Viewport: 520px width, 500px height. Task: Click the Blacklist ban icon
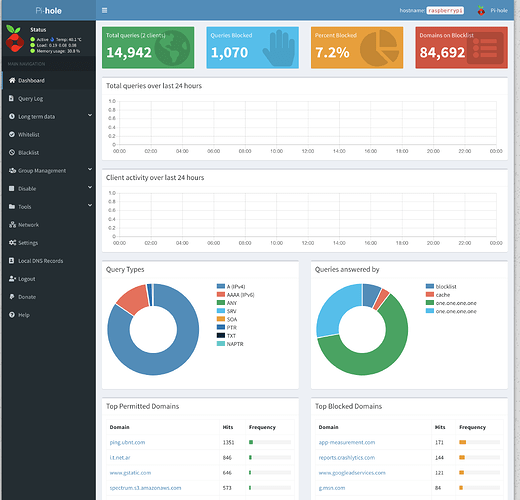[x=12, y=152]
